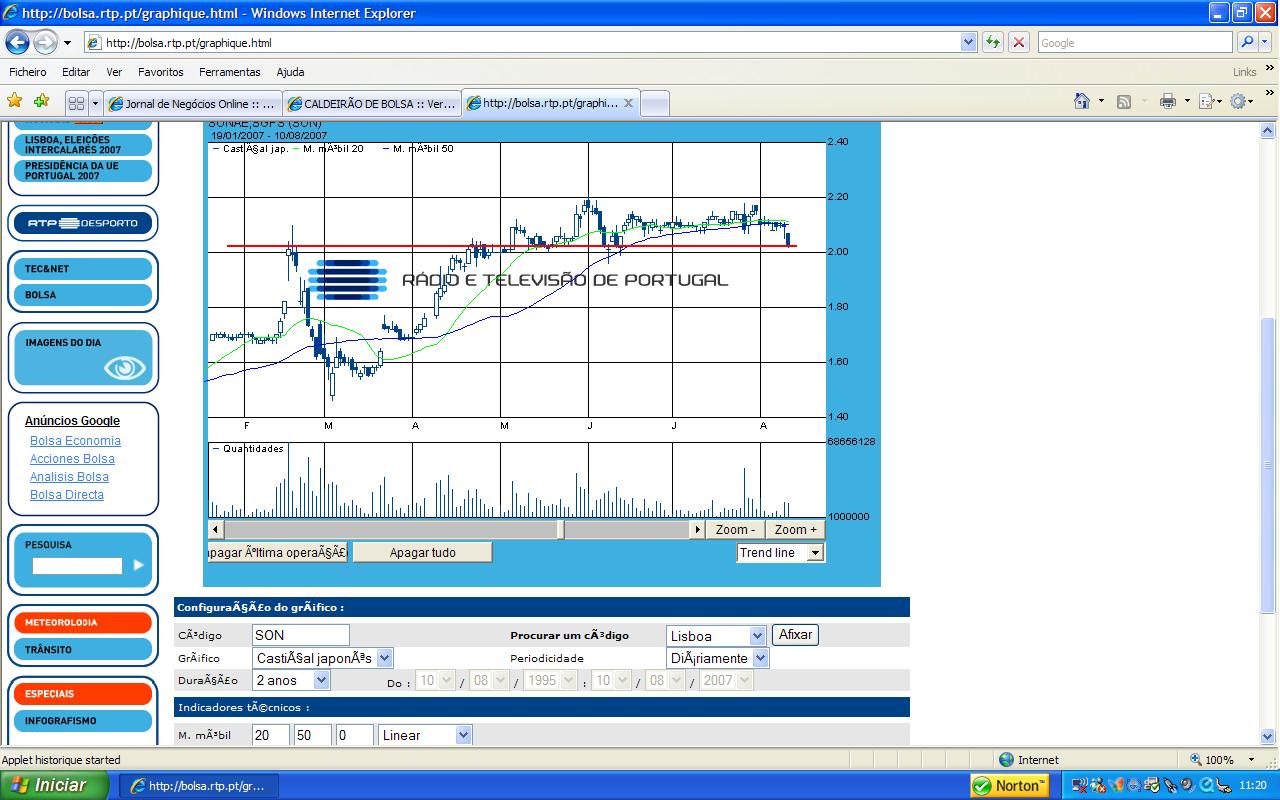Open the RSS feeds icon
Screen dimensions: 1280x800
point(1124,101)
